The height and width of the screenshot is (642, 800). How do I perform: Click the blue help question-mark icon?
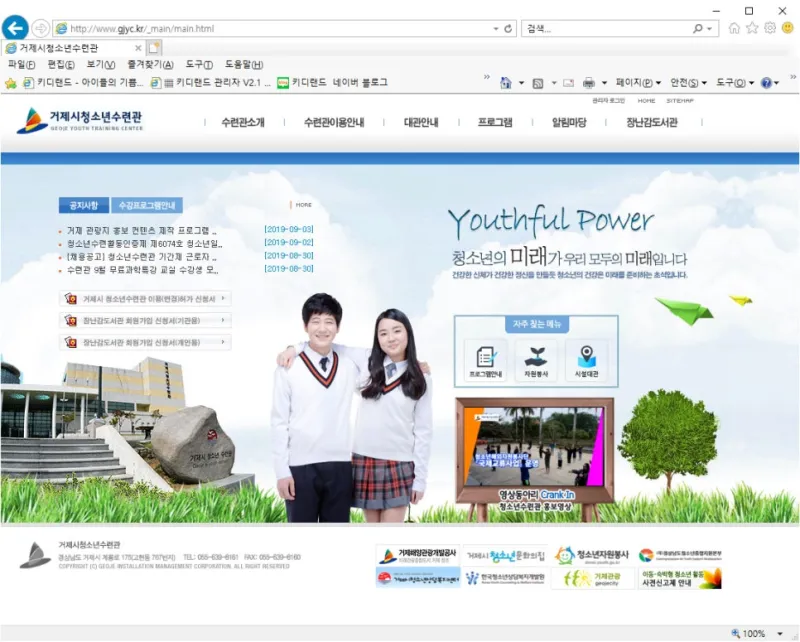[x=766, y=83]
